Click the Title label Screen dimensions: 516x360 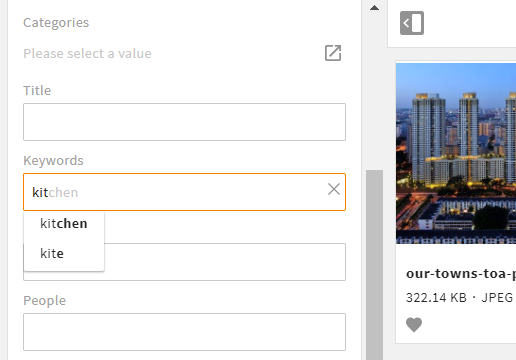click(37, 90)
